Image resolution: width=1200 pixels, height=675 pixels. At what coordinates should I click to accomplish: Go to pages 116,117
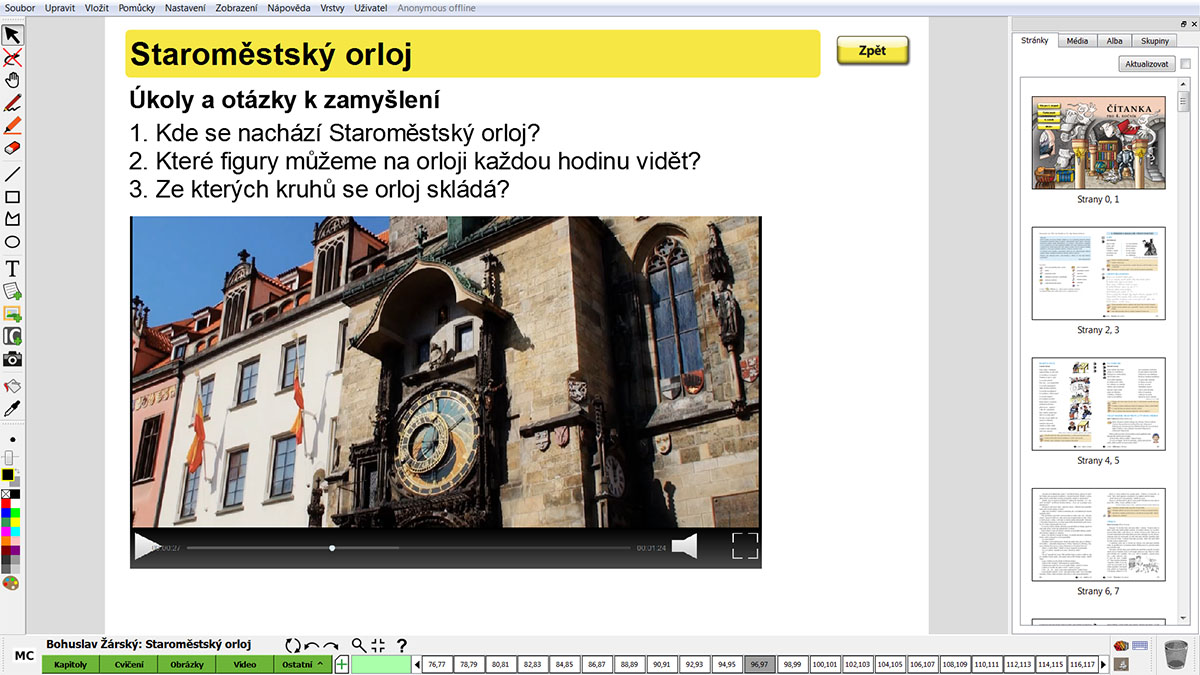pos(1081,664)
